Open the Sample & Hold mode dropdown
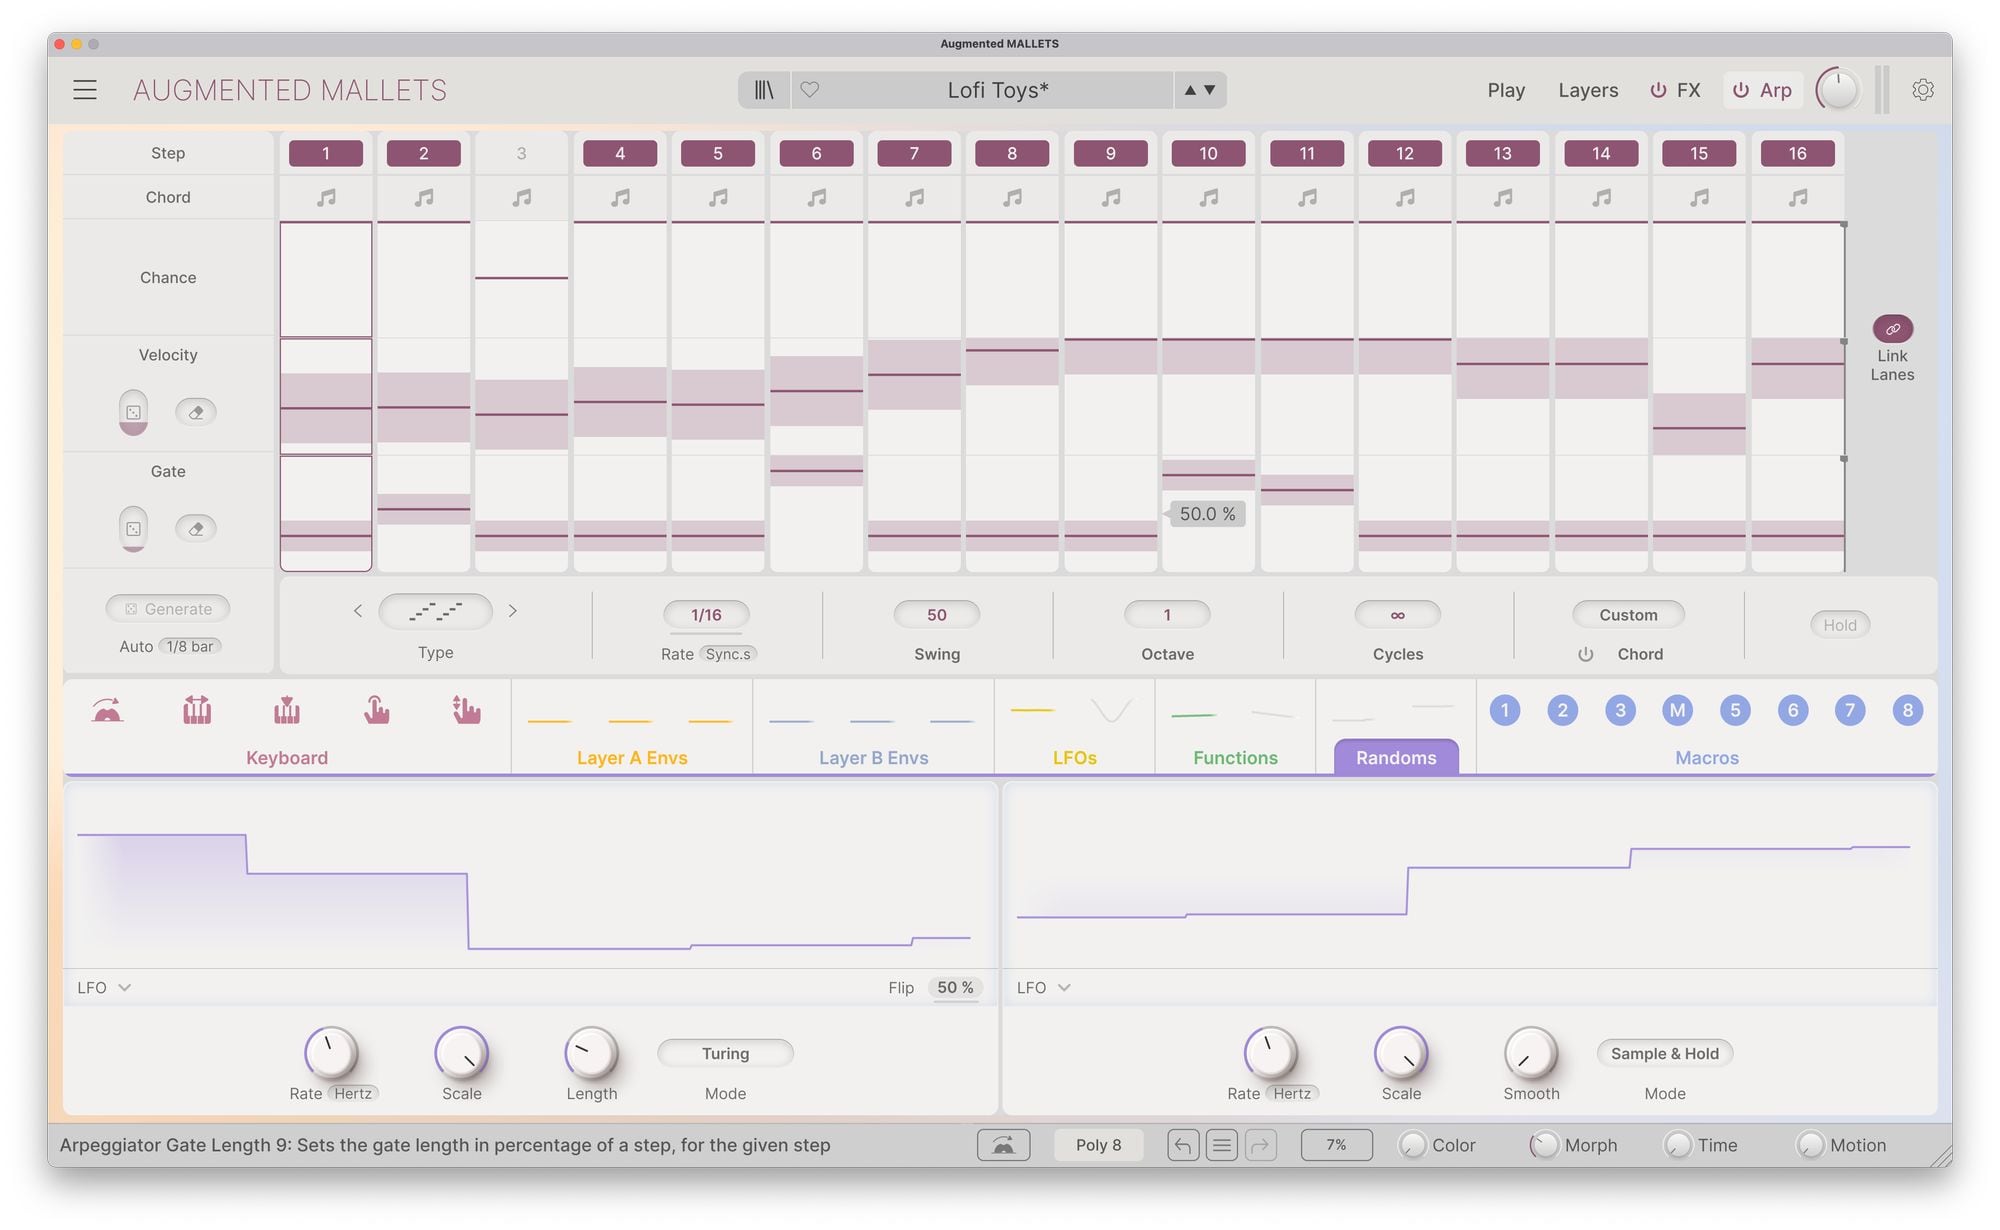Image resolution: width=2000 pixels, height=1230 pixels. [x=1665, y=1054]
